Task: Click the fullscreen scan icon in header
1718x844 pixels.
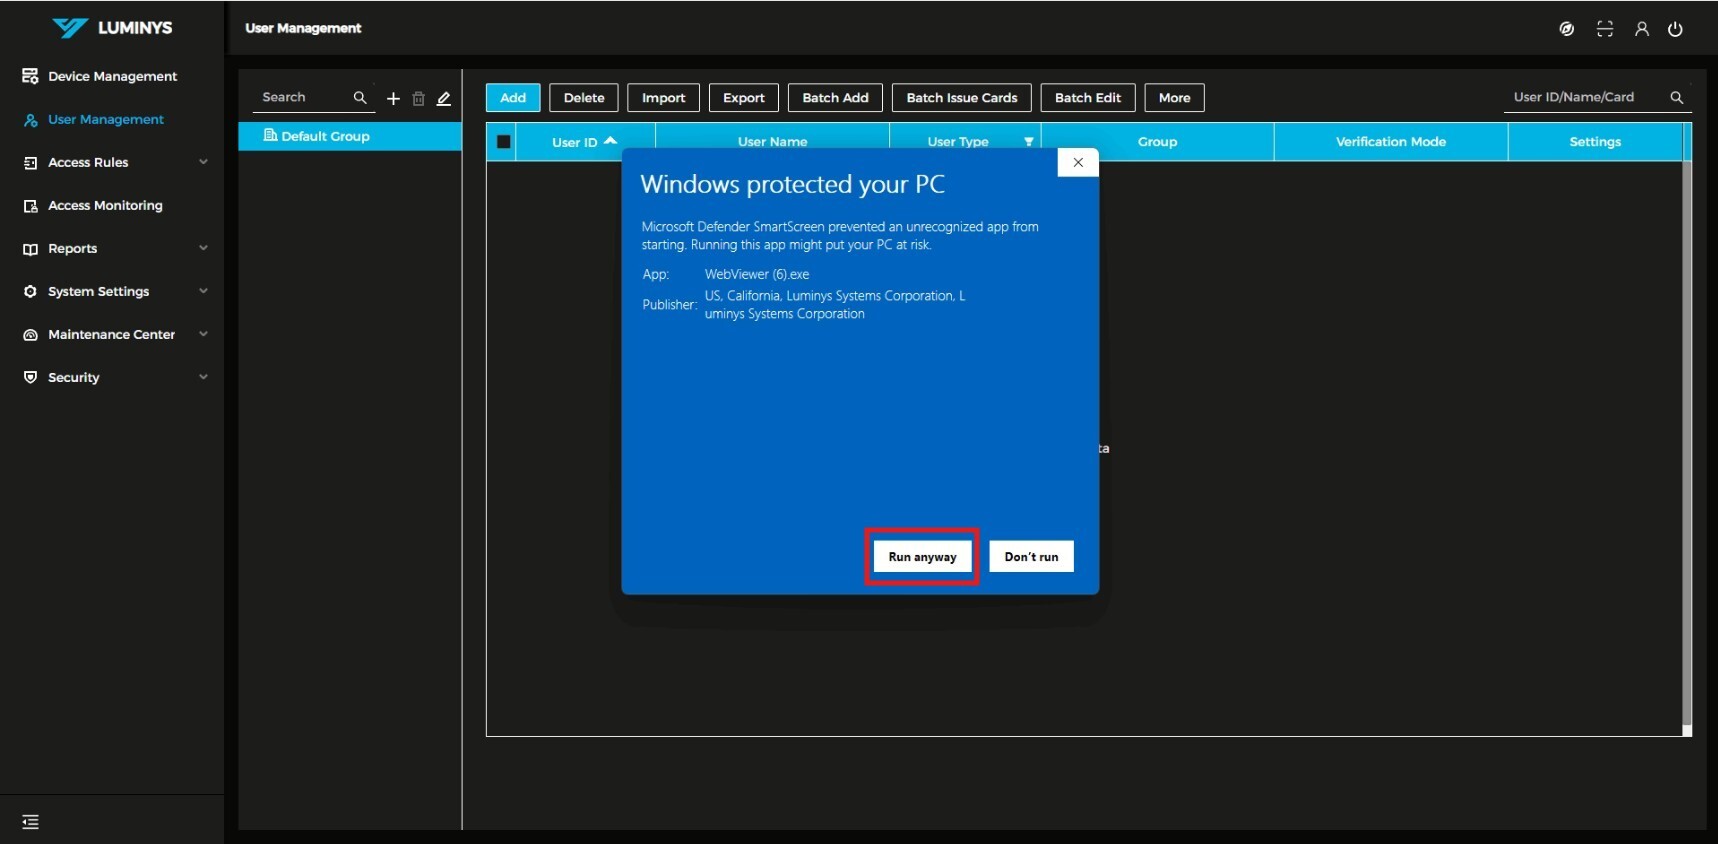Action: (1605, 29)
